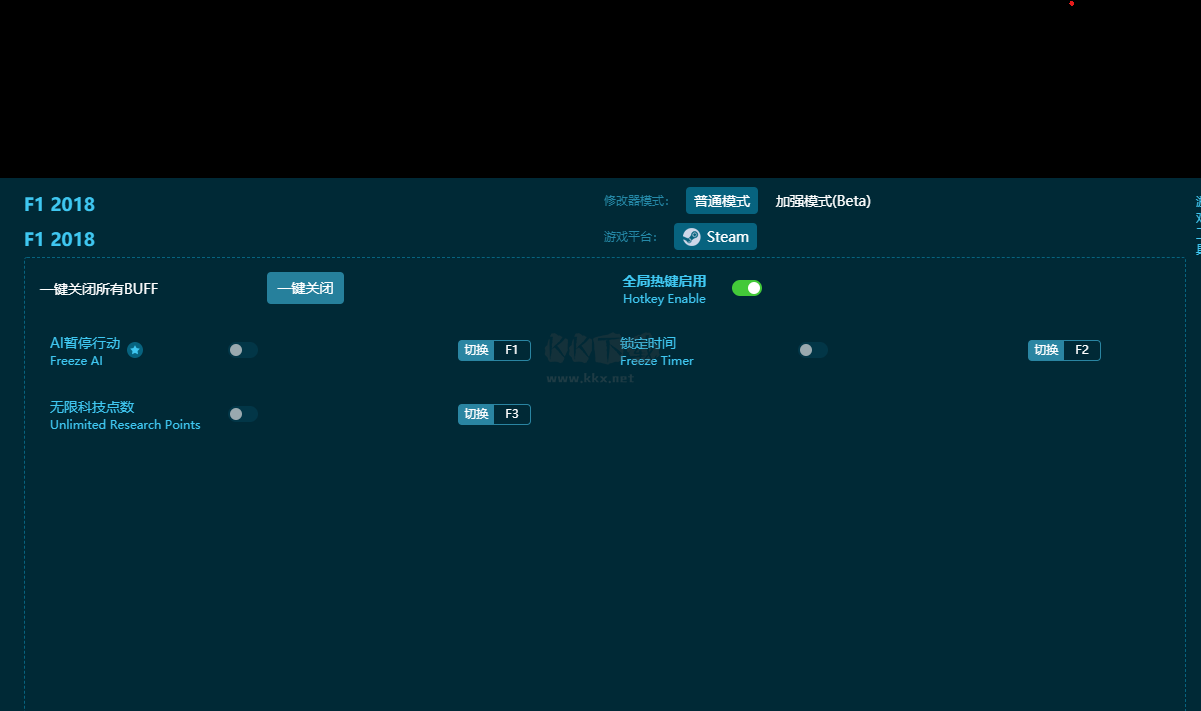Click the 切换 button for F2 hotkey

pos(1046,350)
